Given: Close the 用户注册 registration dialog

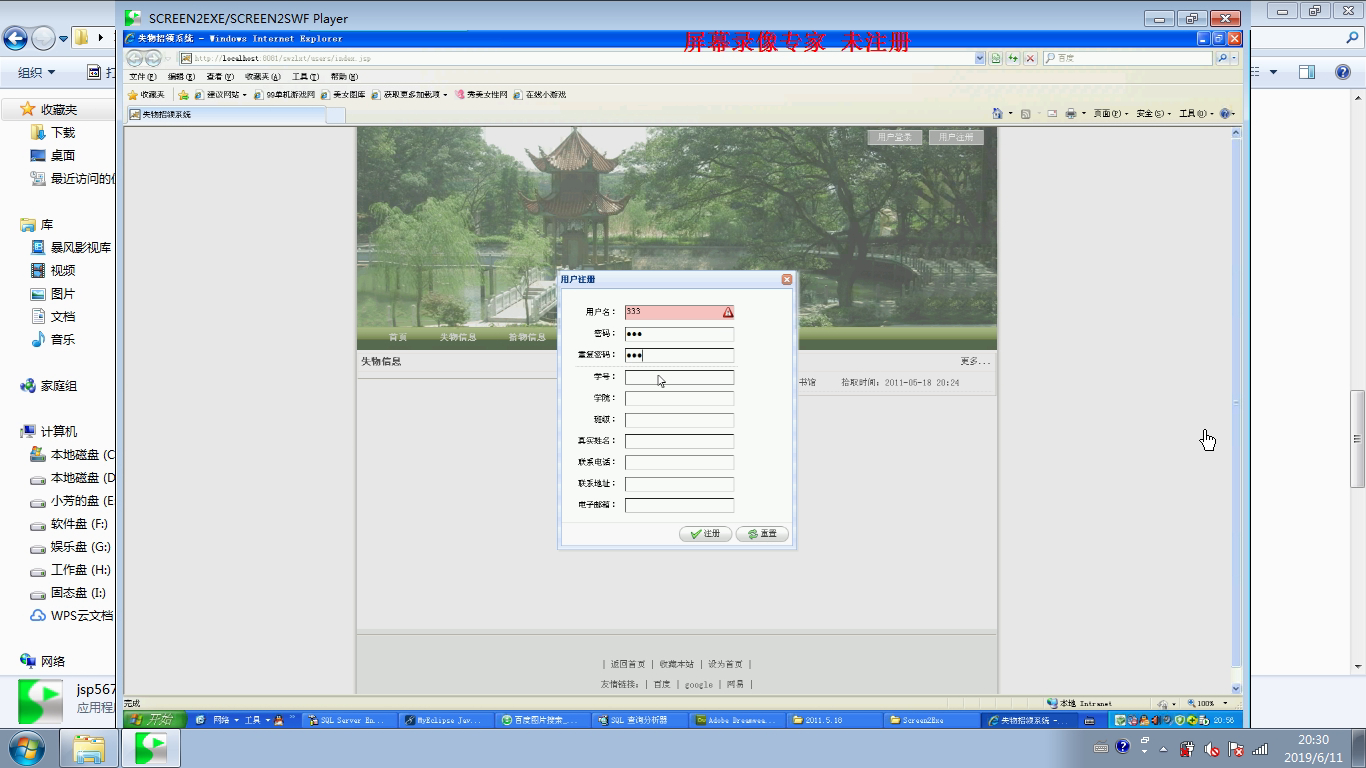Looking at the screenshot, I should pyautogui.click(x=787, y=279).
